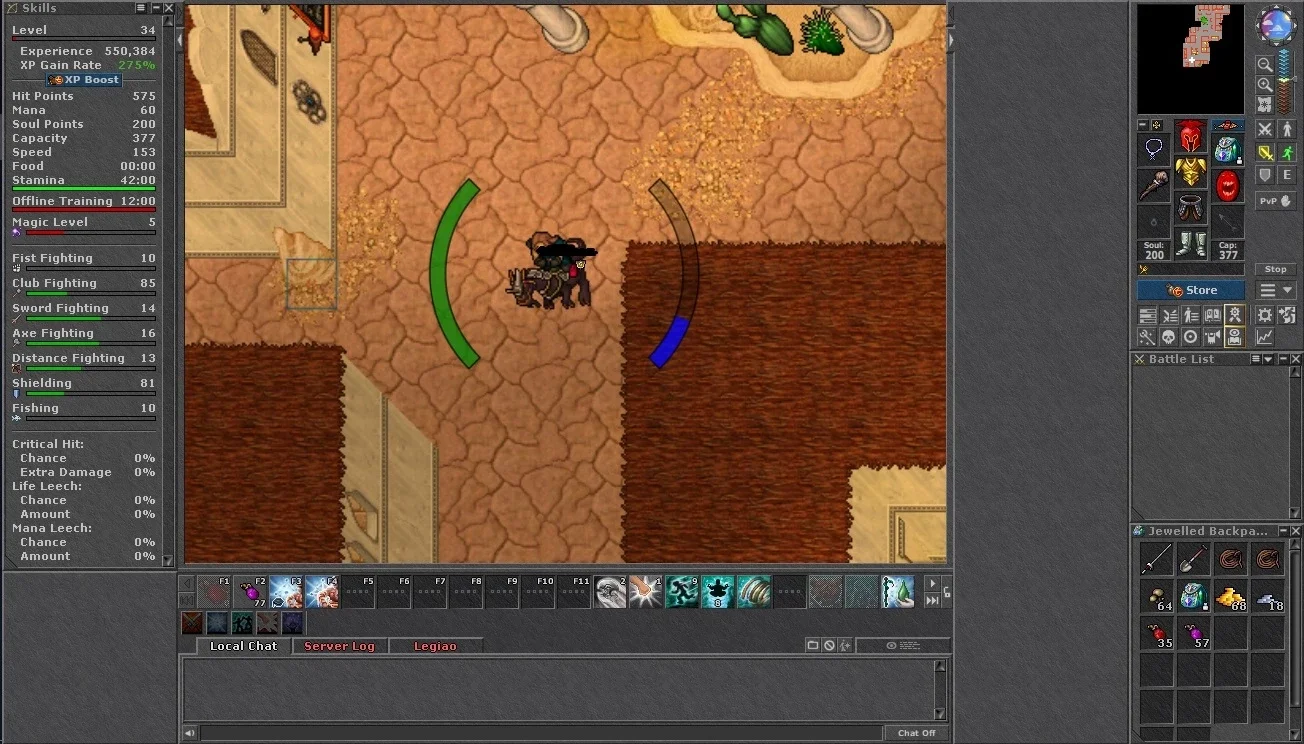Select the red potion stack of 35
Screen dimensions: 1304x744
[1157, 633]
